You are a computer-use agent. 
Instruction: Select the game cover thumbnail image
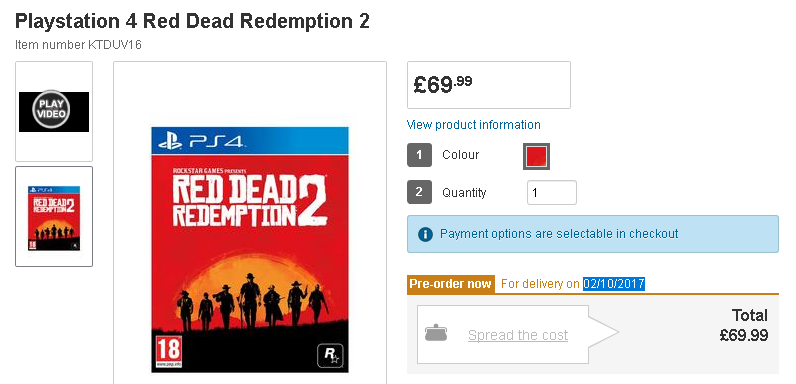tap(54, 218)
